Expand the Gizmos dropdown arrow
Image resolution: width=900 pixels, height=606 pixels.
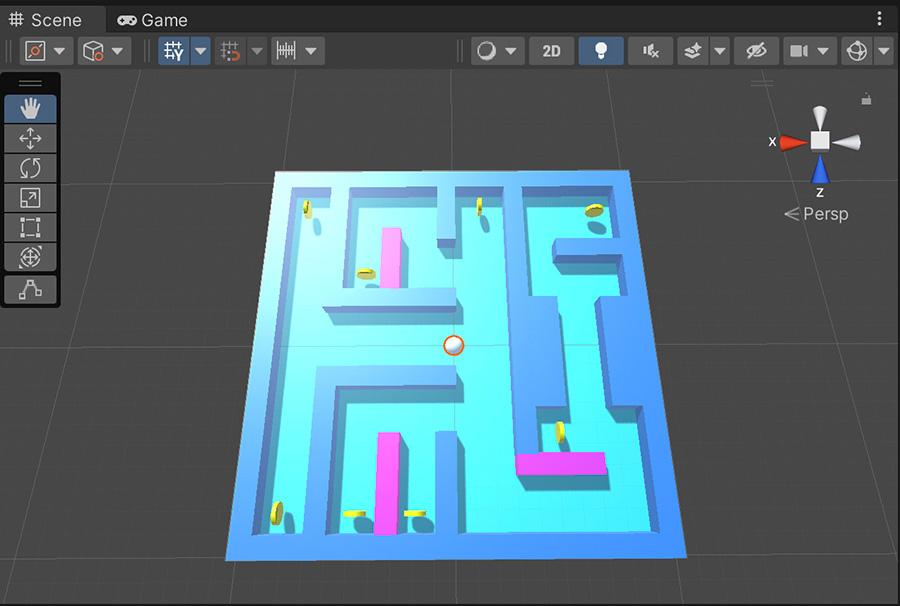pos(883,51)
